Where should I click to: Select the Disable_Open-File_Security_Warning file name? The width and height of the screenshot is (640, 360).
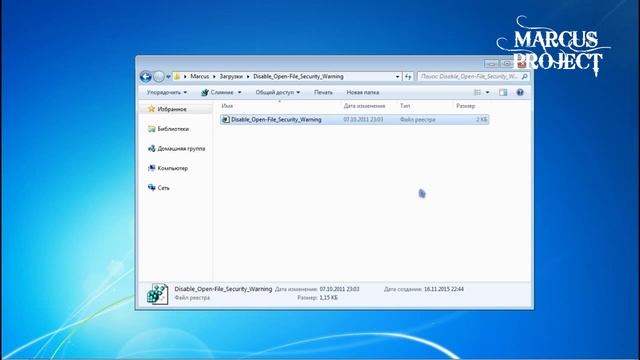click(276, 120)
